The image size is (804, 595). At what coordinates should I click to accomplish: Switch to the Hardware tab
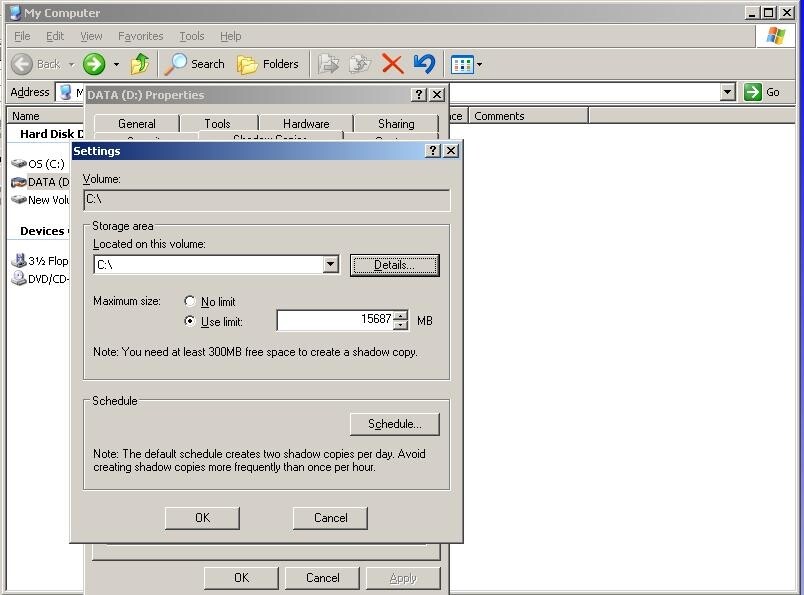pyautogui.click(x=305, y=123)
